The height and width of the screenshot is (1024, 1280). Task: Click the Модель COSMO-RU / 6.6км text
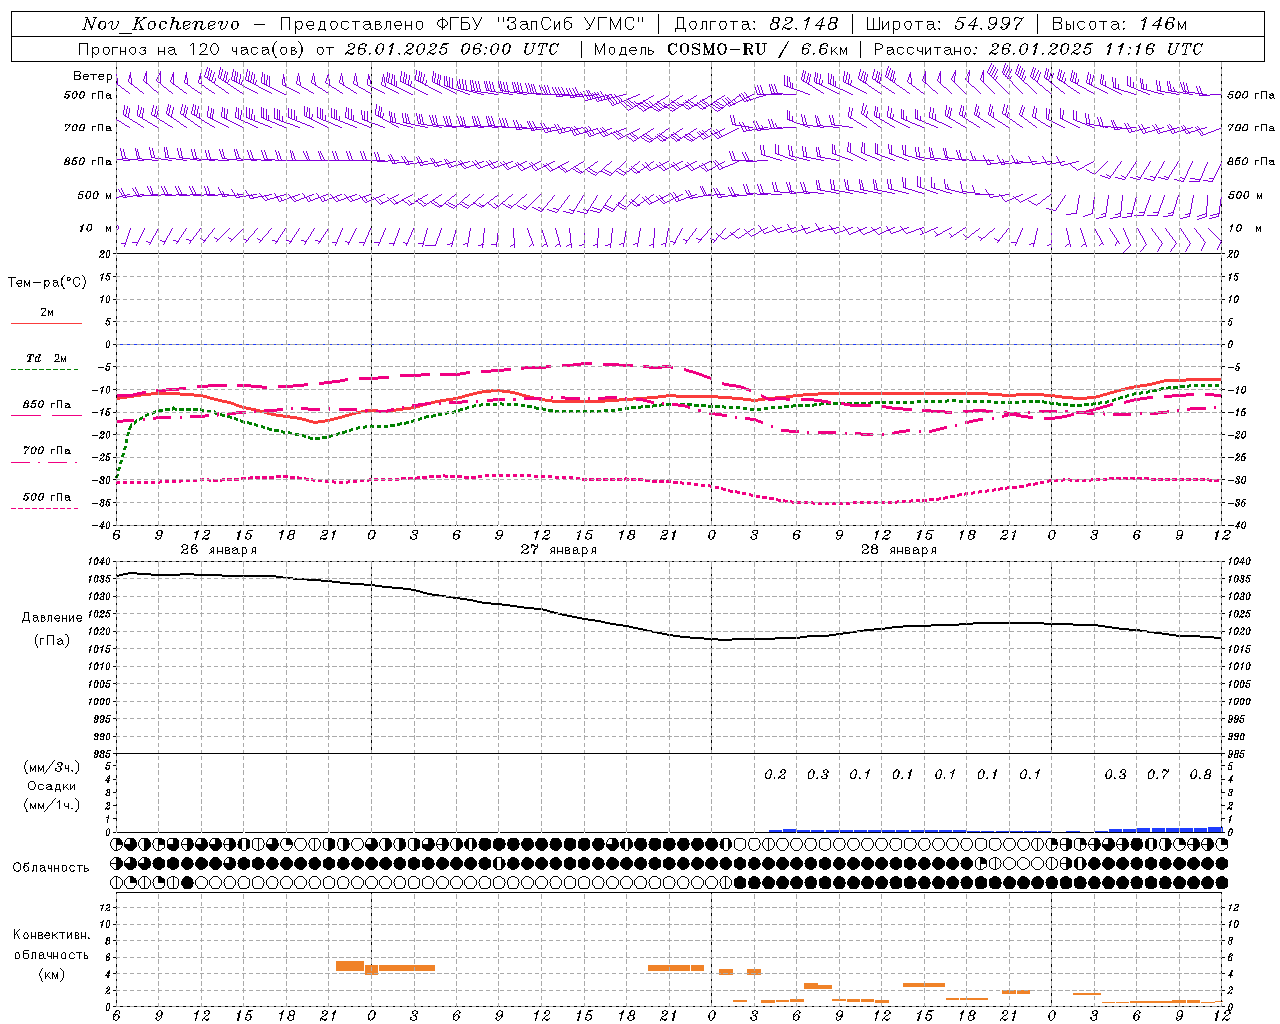coord(721,49)
